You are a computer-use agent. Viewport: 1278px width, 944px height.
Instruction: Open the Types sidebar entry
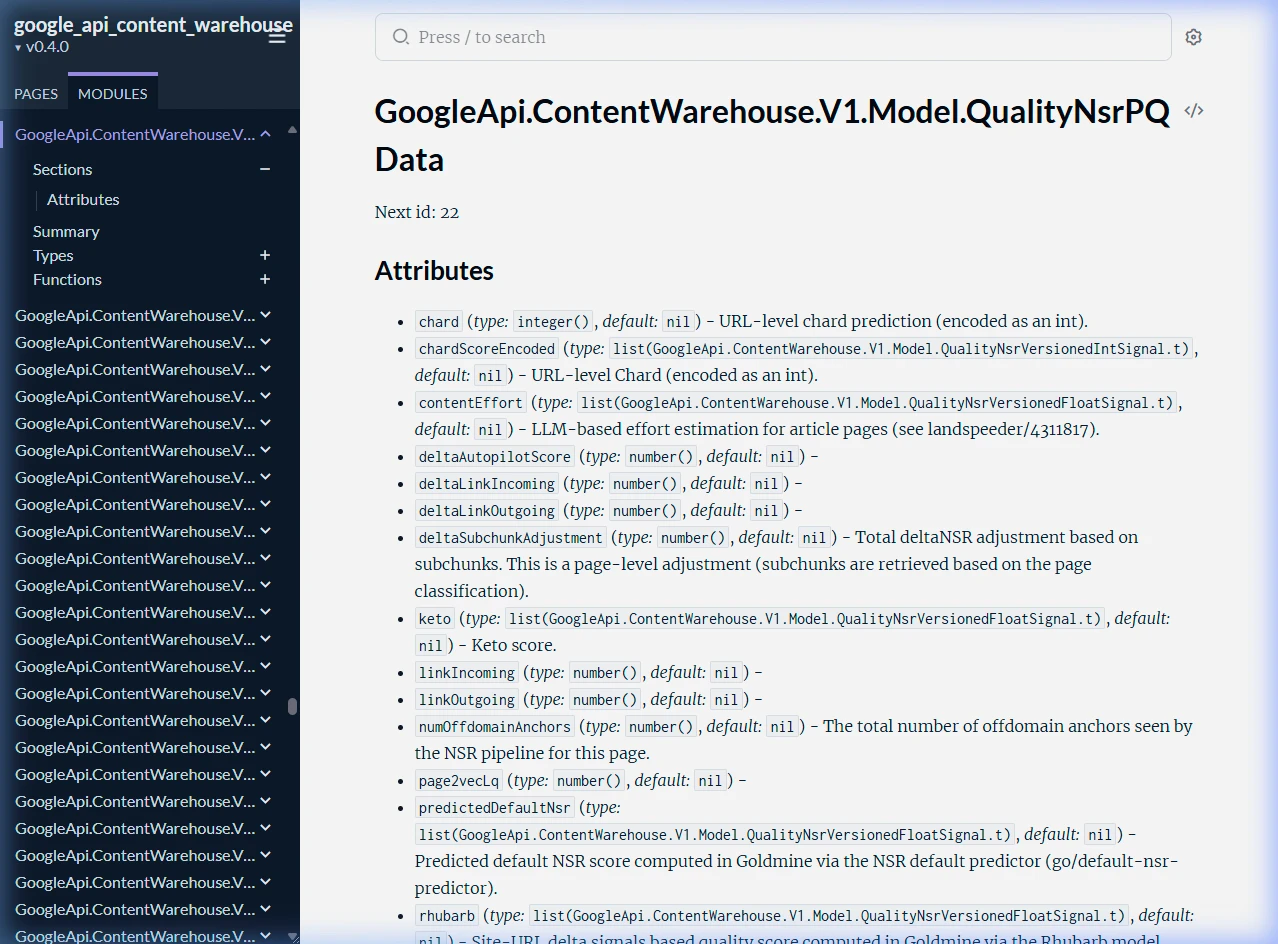click(53, 255)
